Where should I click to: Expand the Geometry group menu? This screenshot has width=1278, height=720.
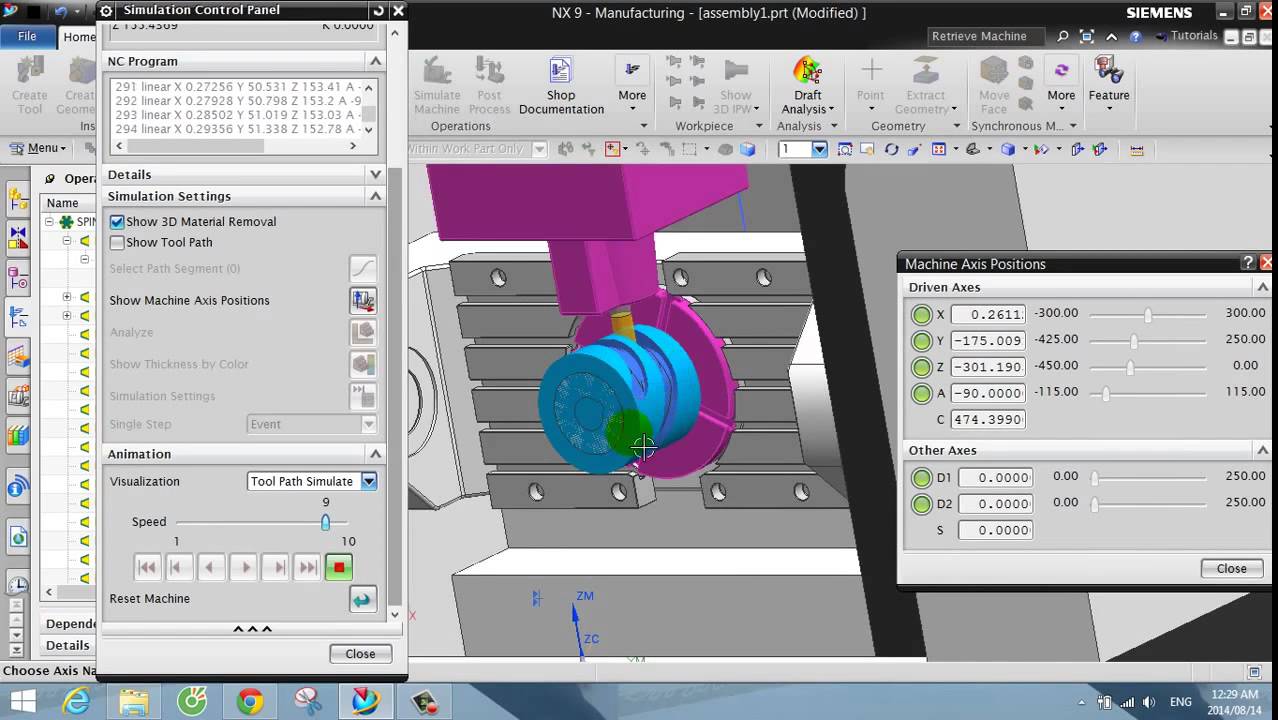(x=956, y=126)
